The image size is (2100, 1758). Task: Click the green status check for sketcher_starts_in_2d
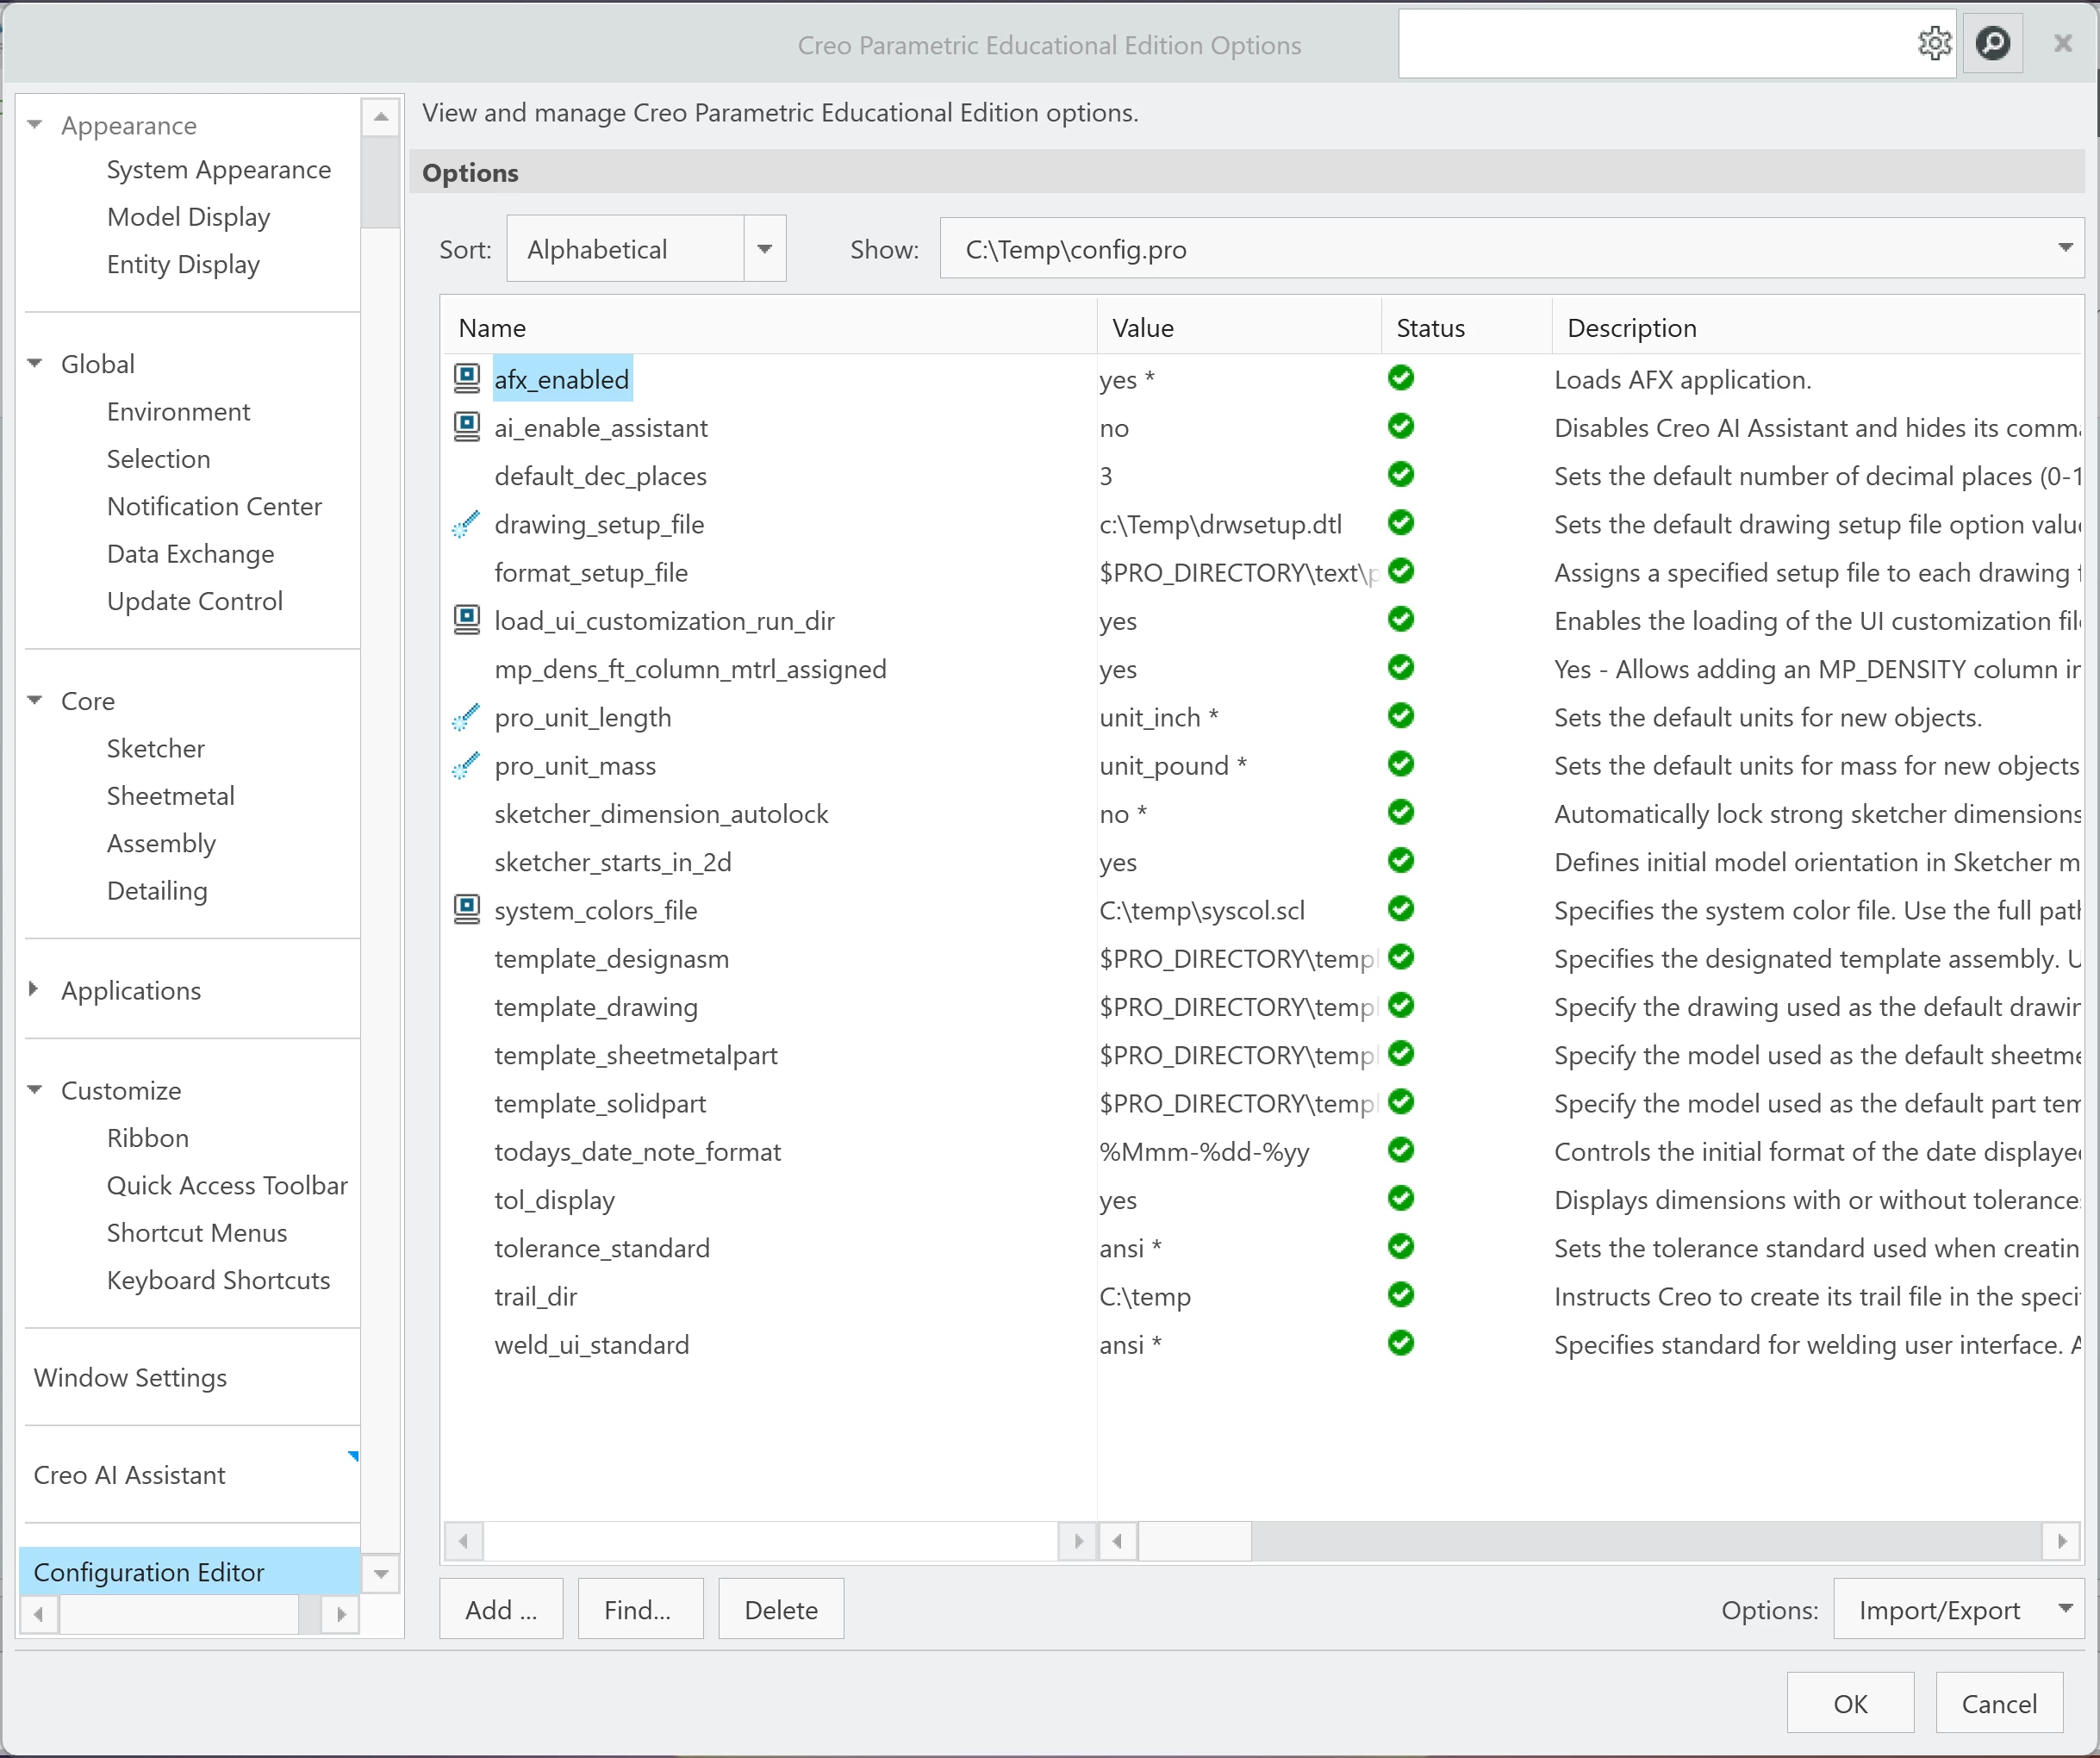pos(1401,860)
